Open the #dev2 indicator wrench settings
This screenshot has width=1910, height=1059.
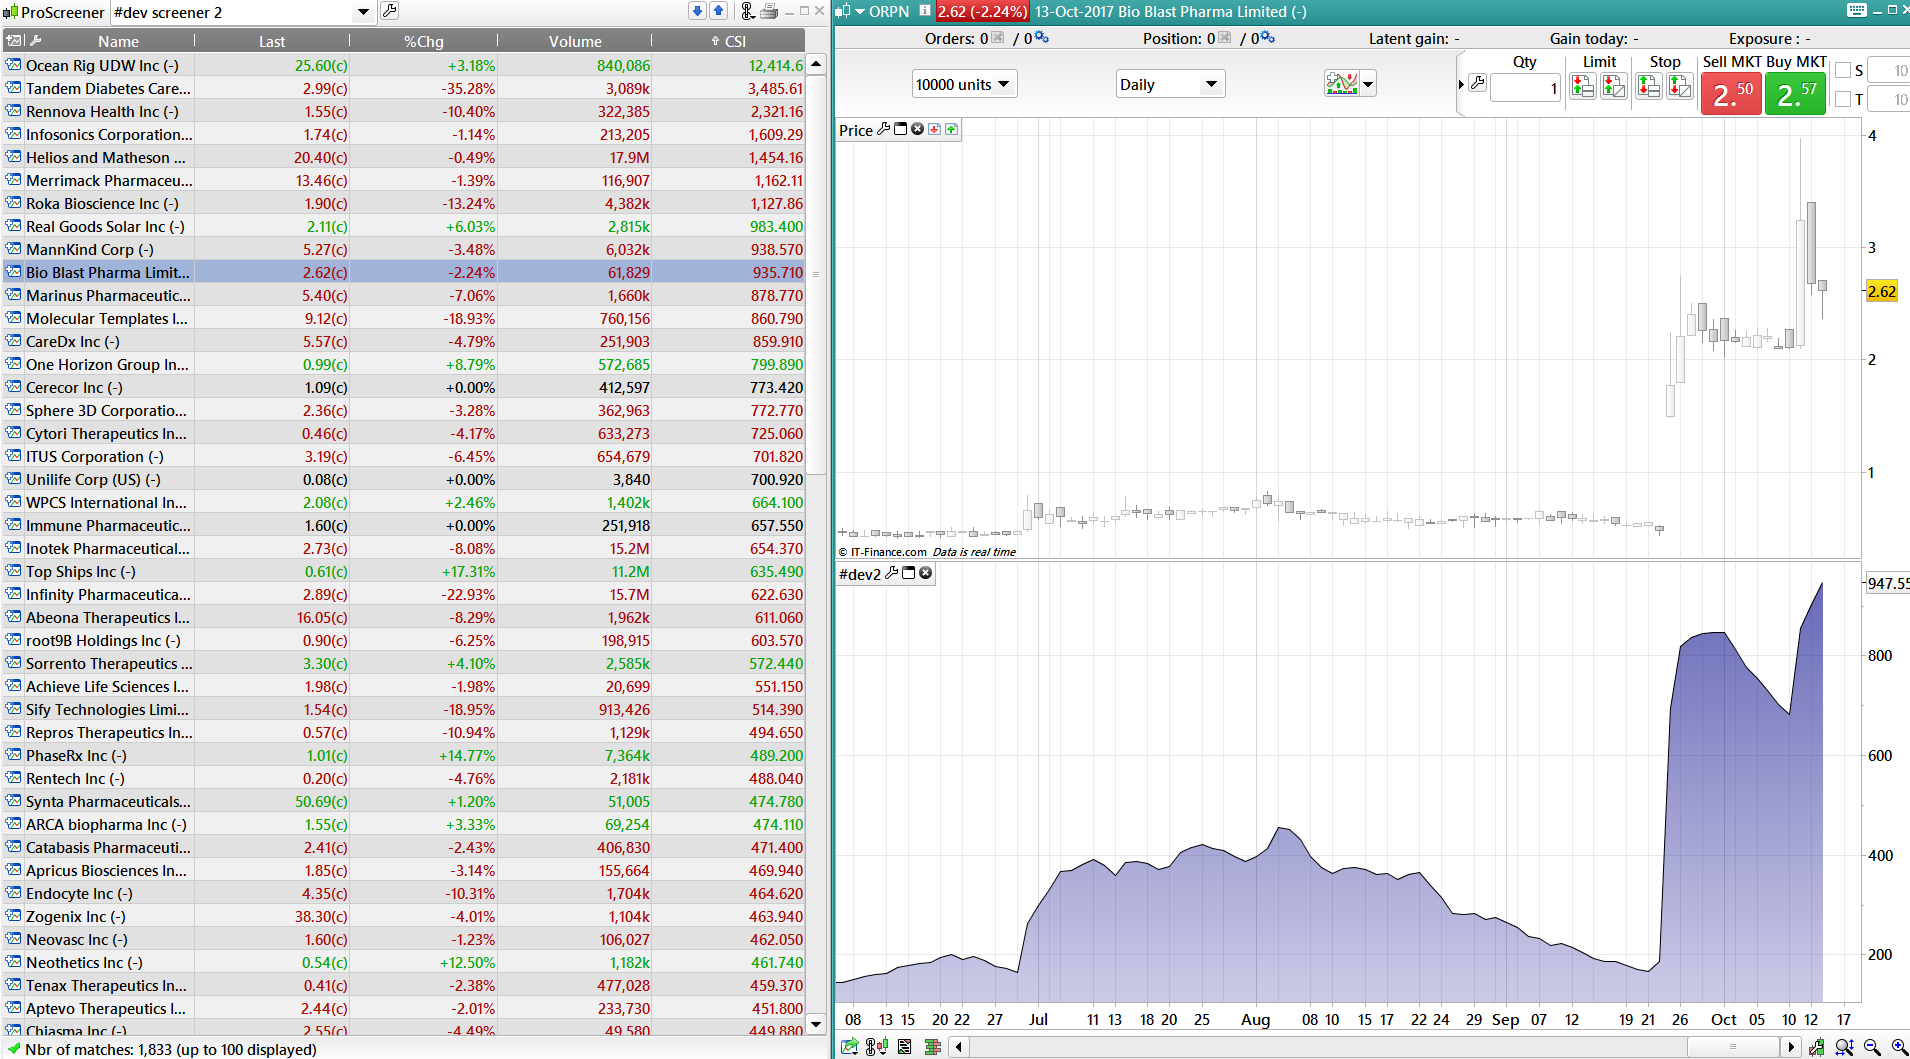click(891, 573)
